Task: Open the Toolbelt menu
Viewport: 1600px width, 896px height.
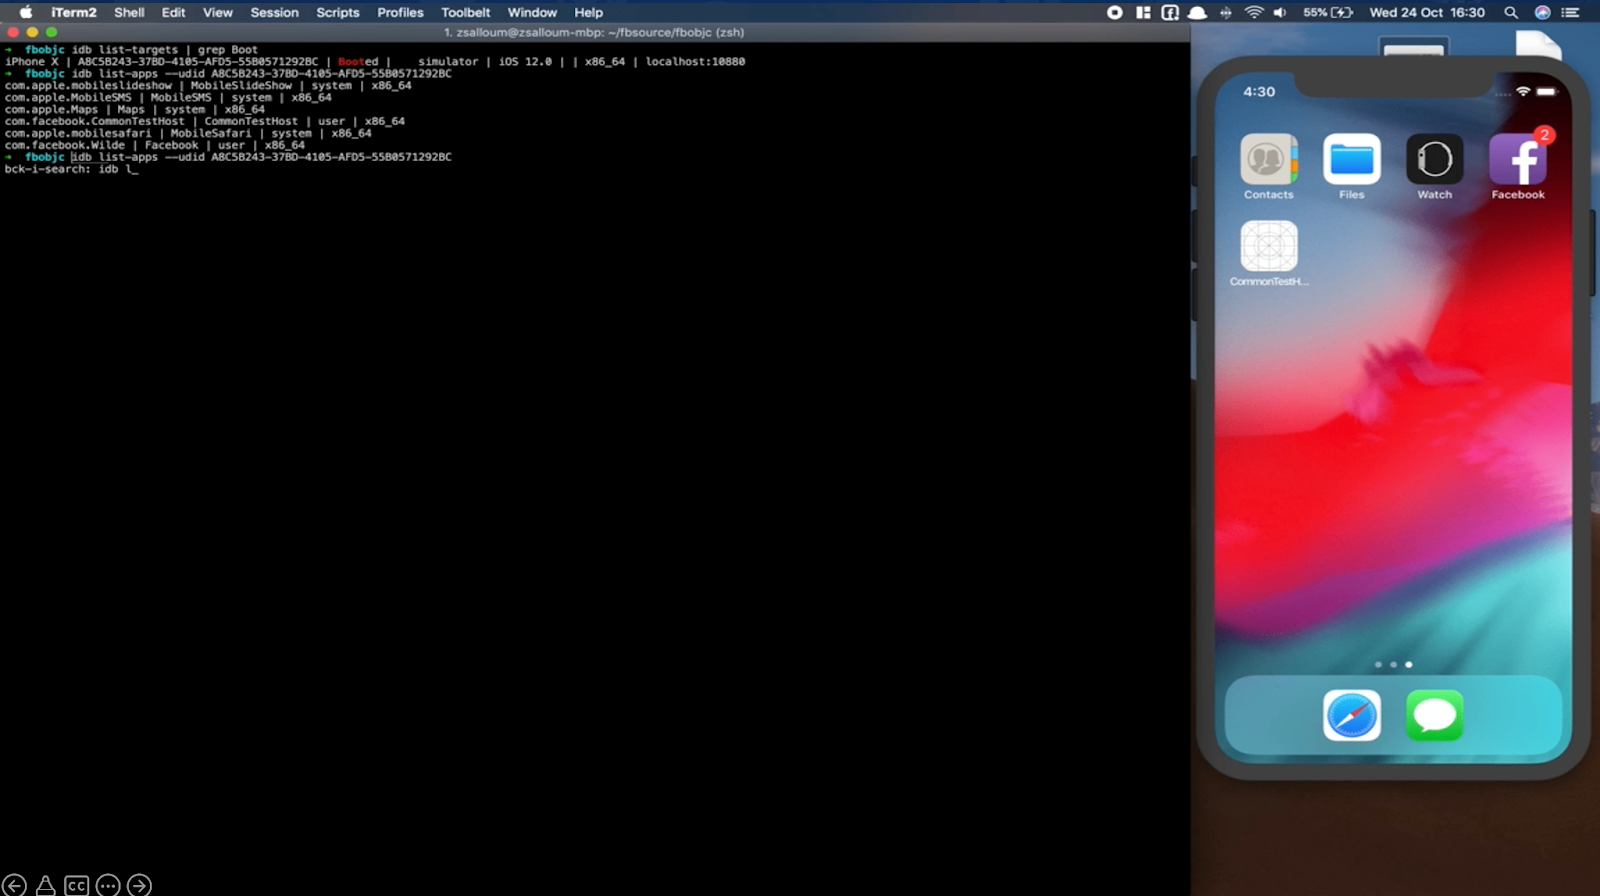Action: point(465,13)
